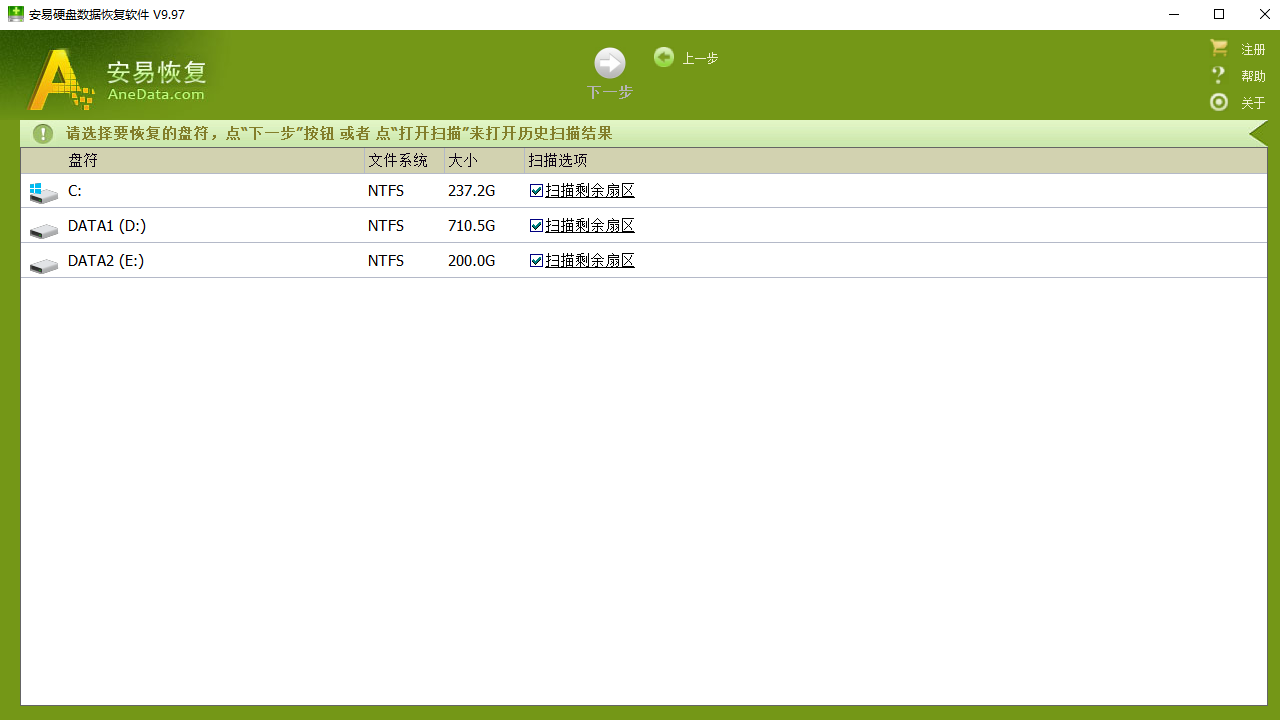Click the About circle icon
This screenshot has height=720, width=1280.
pos(1218,102)
